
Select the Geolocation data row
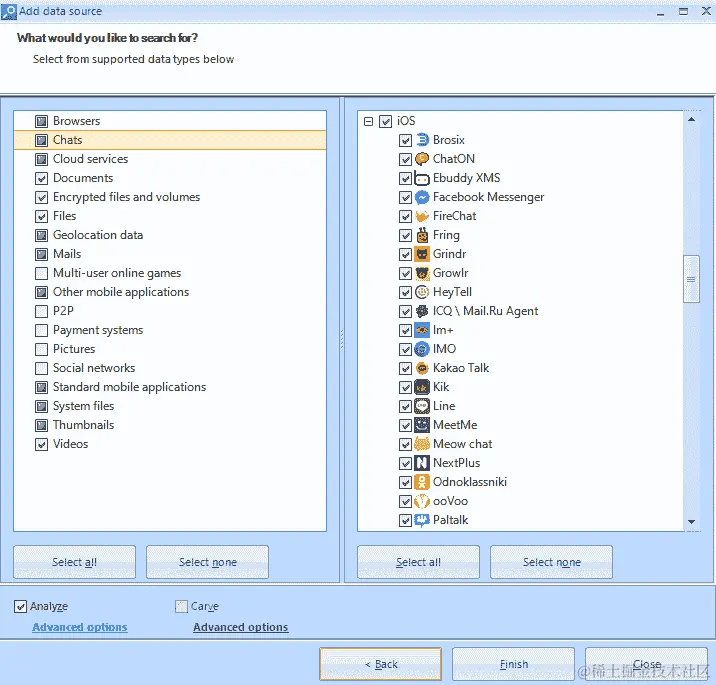(170, 235)
